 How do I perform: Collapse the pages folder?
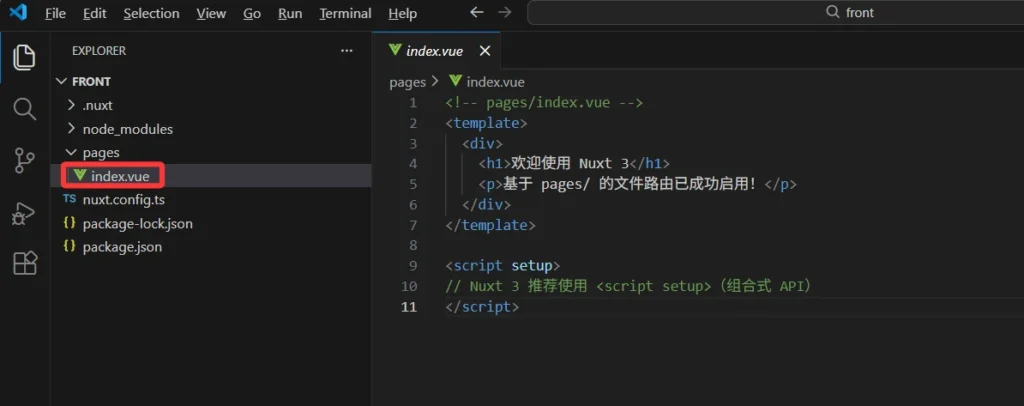click(100, 152)
